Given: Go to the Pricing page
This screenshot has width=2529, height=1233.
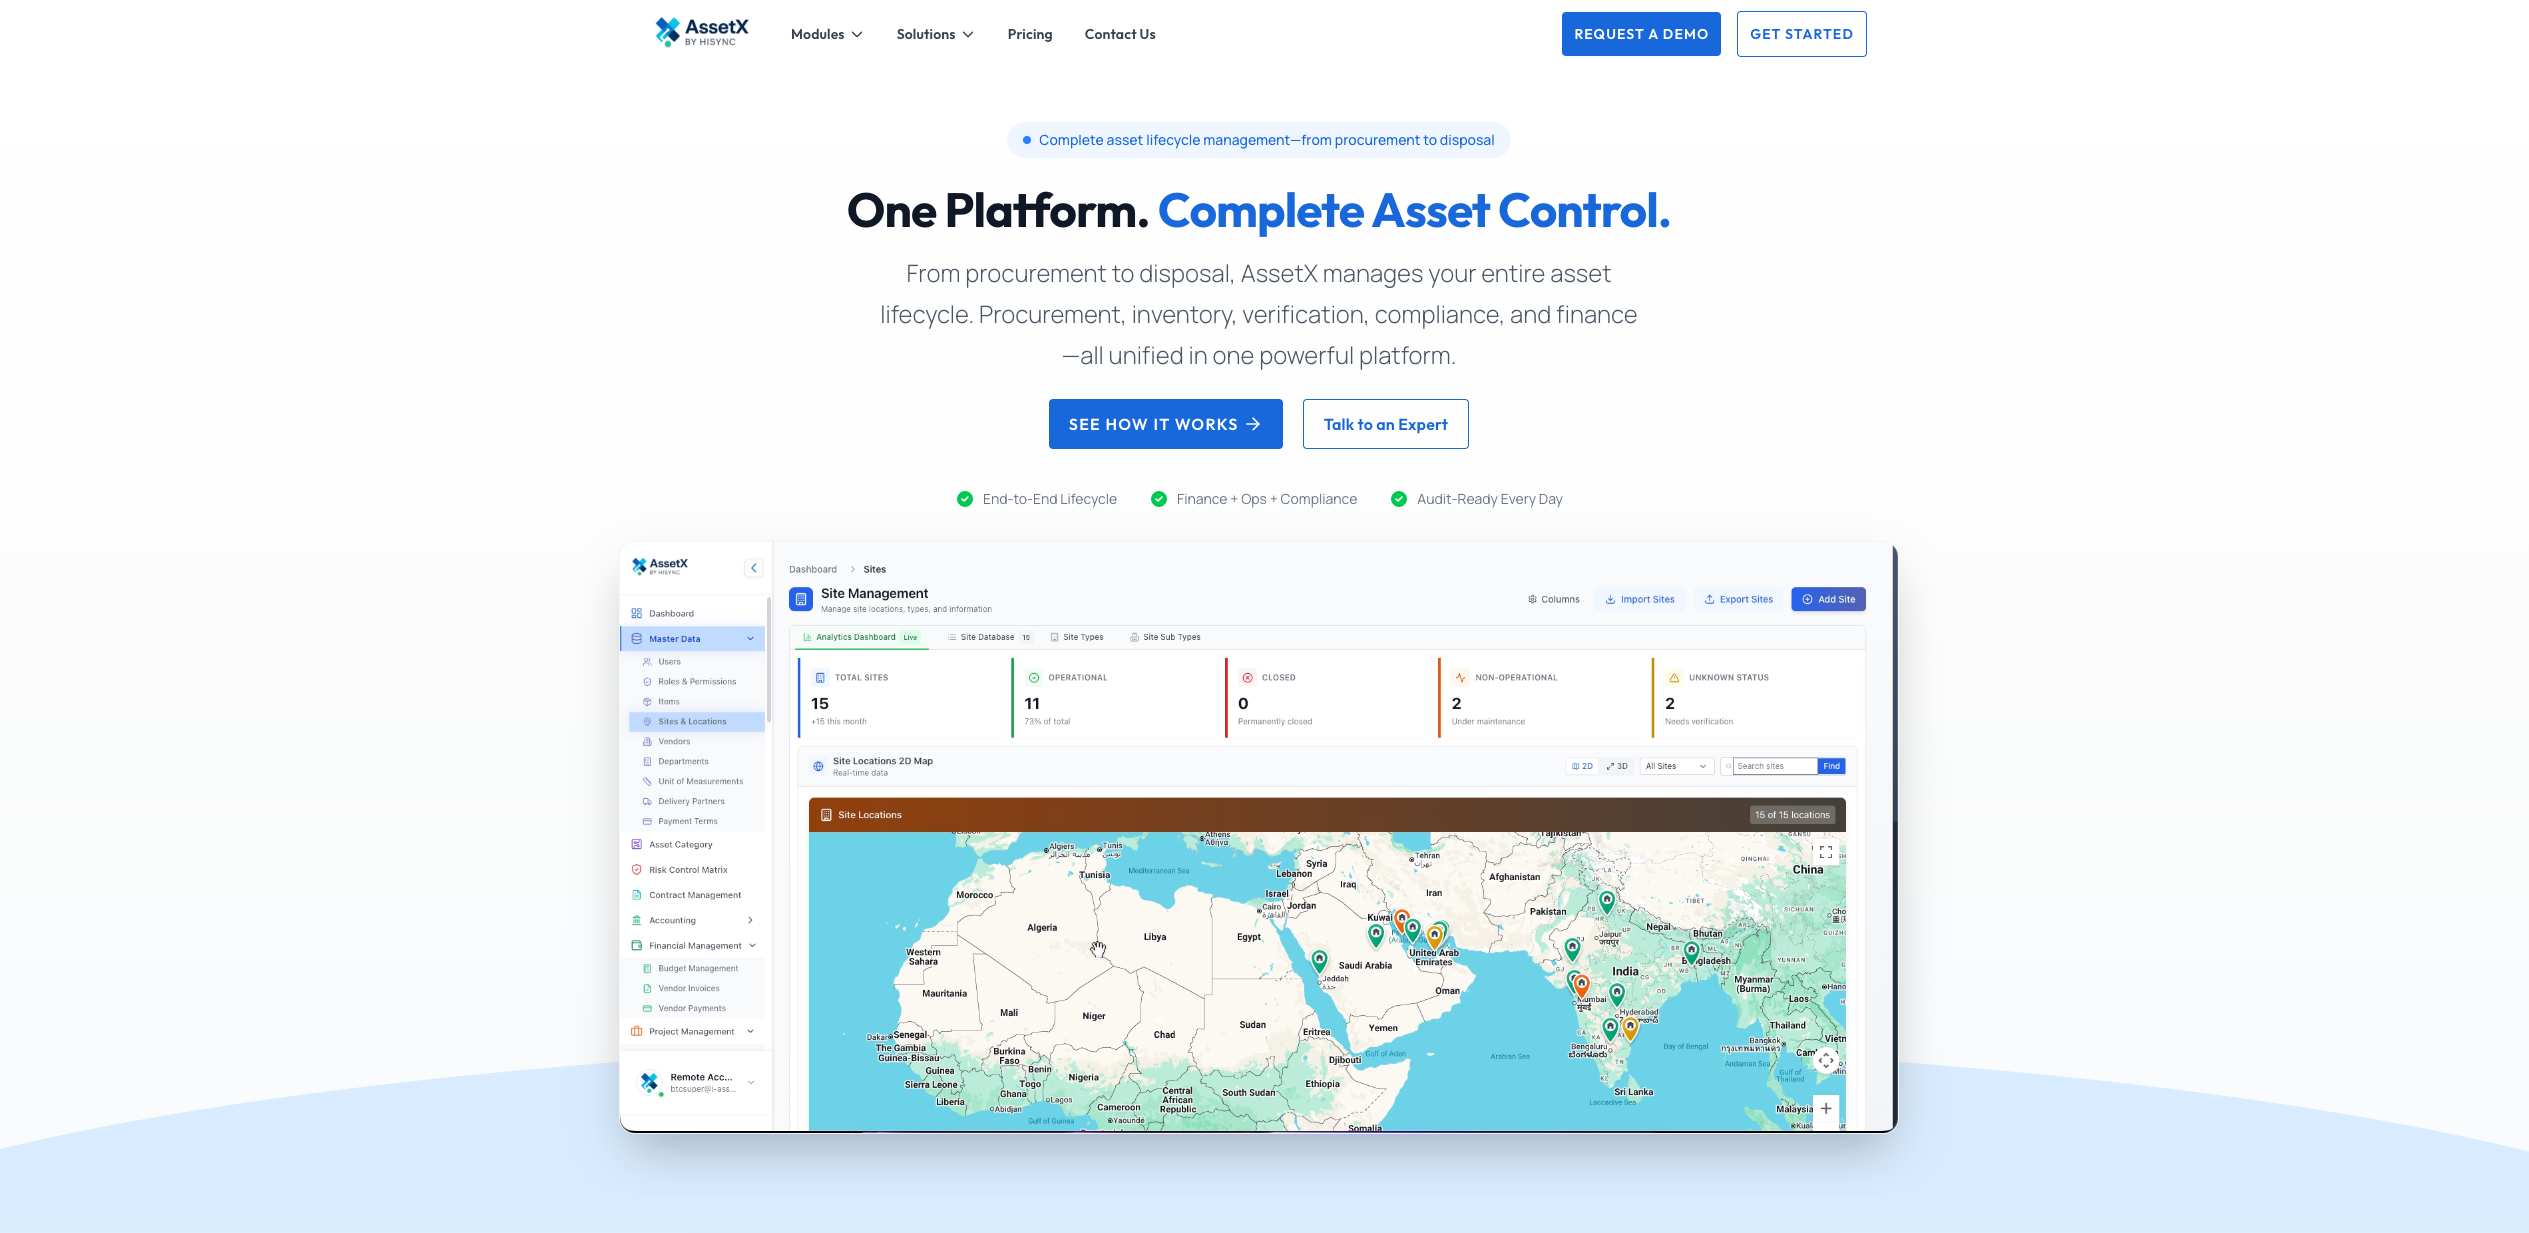Looking at the screenshot, I should (x=1029, y=34).
